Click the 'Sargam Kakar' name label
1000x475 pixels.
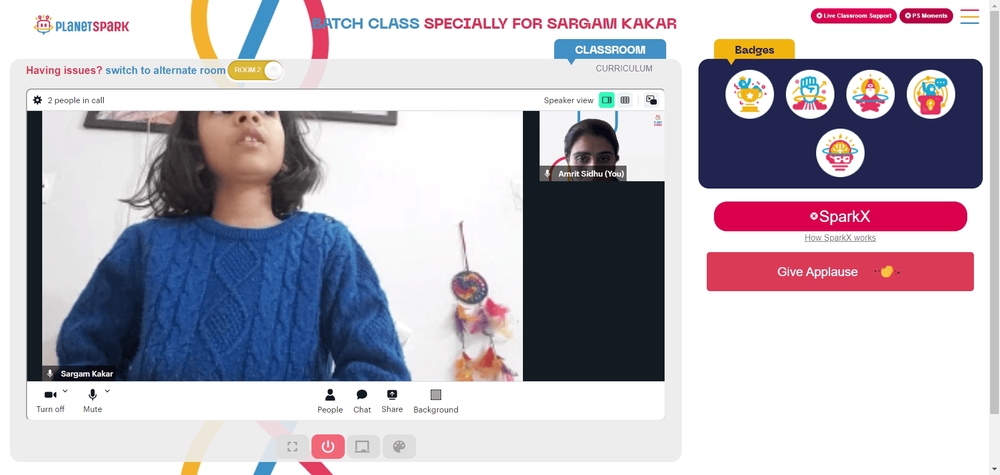click(x=87, y=374)
